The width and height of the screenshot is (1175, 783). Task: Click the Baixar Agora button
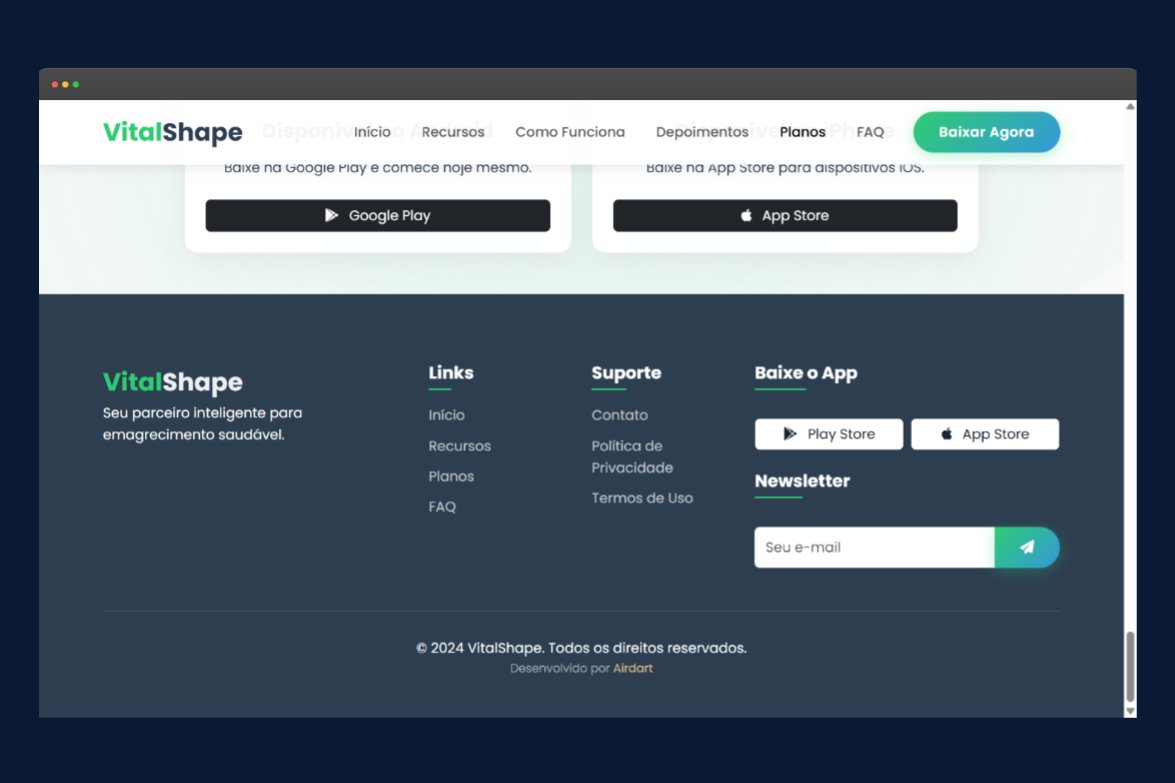(x=986, y=131)
